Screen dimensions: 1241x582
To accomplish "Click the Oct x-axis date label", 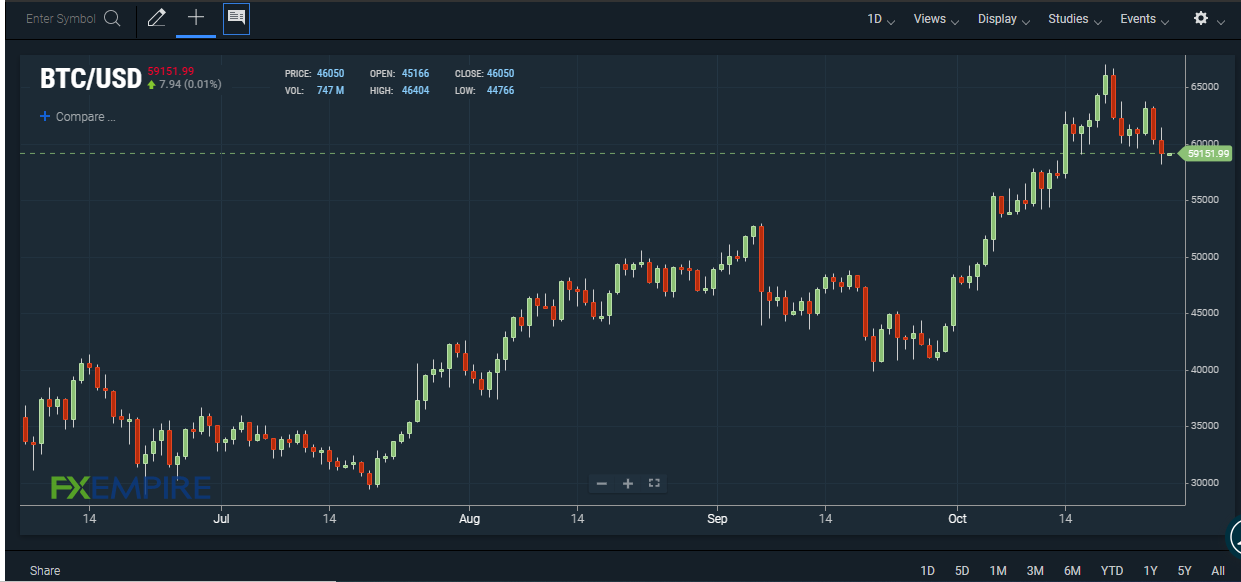I will tap(957, 519).
